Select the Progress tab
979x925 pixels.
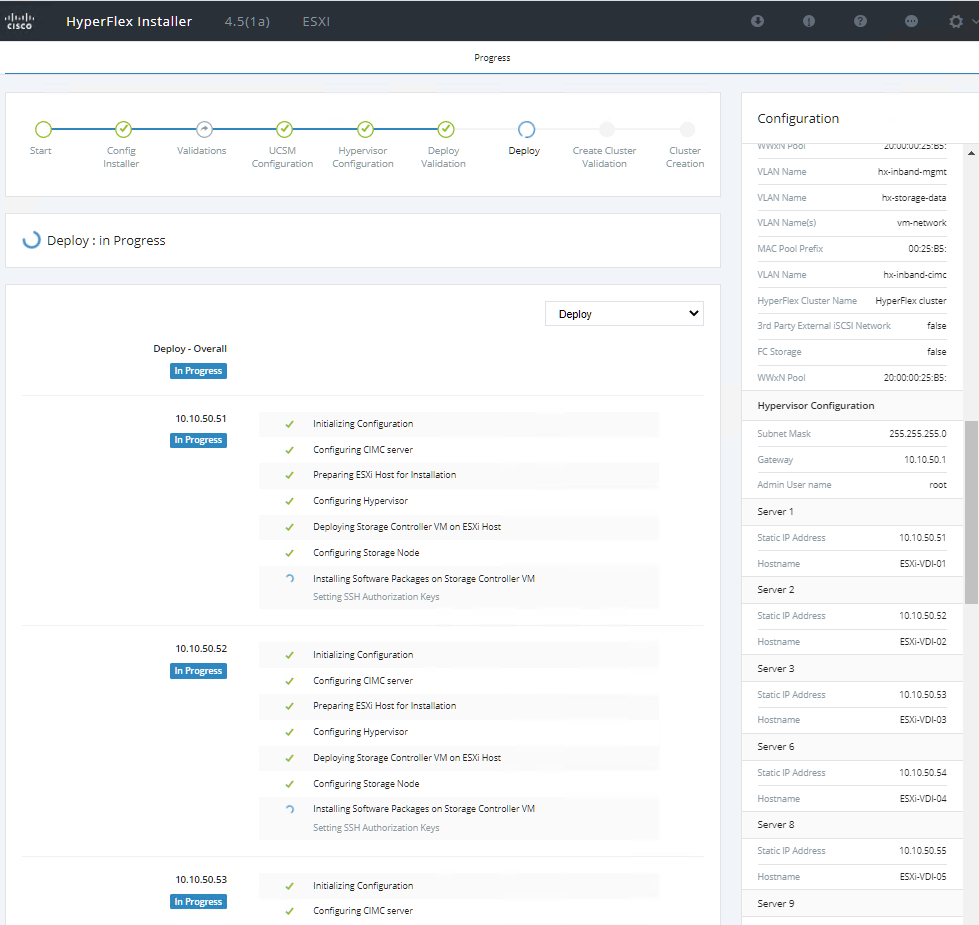[492, 57]
